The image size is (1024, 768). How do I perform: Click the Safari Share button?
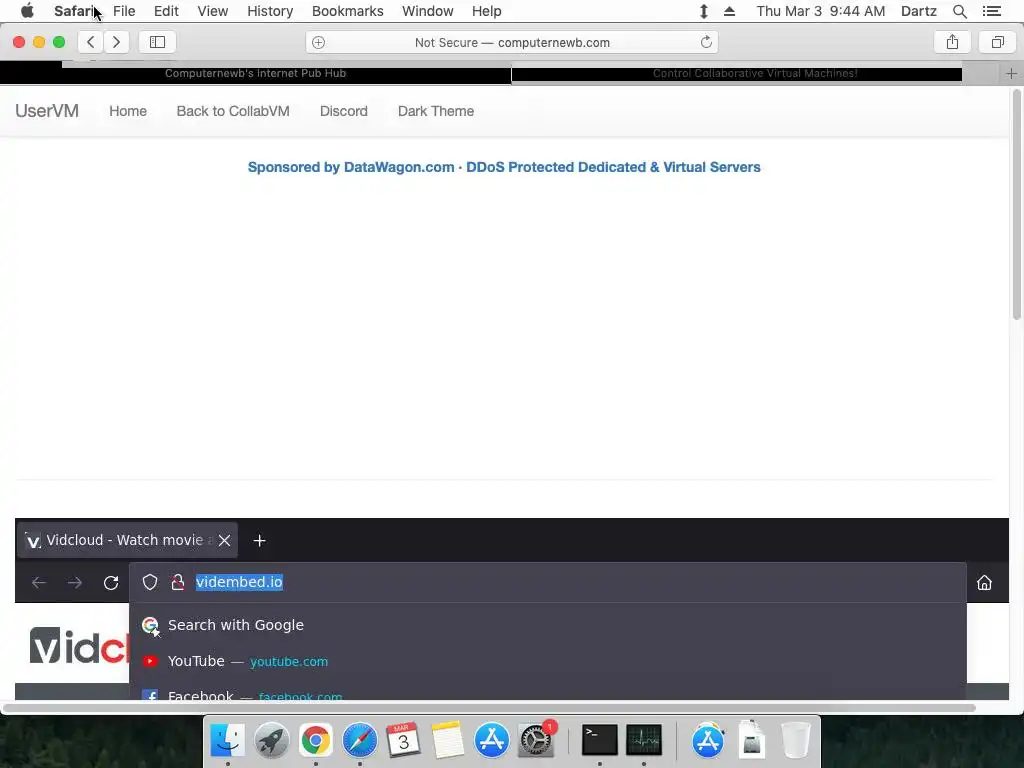coord(952,42)
